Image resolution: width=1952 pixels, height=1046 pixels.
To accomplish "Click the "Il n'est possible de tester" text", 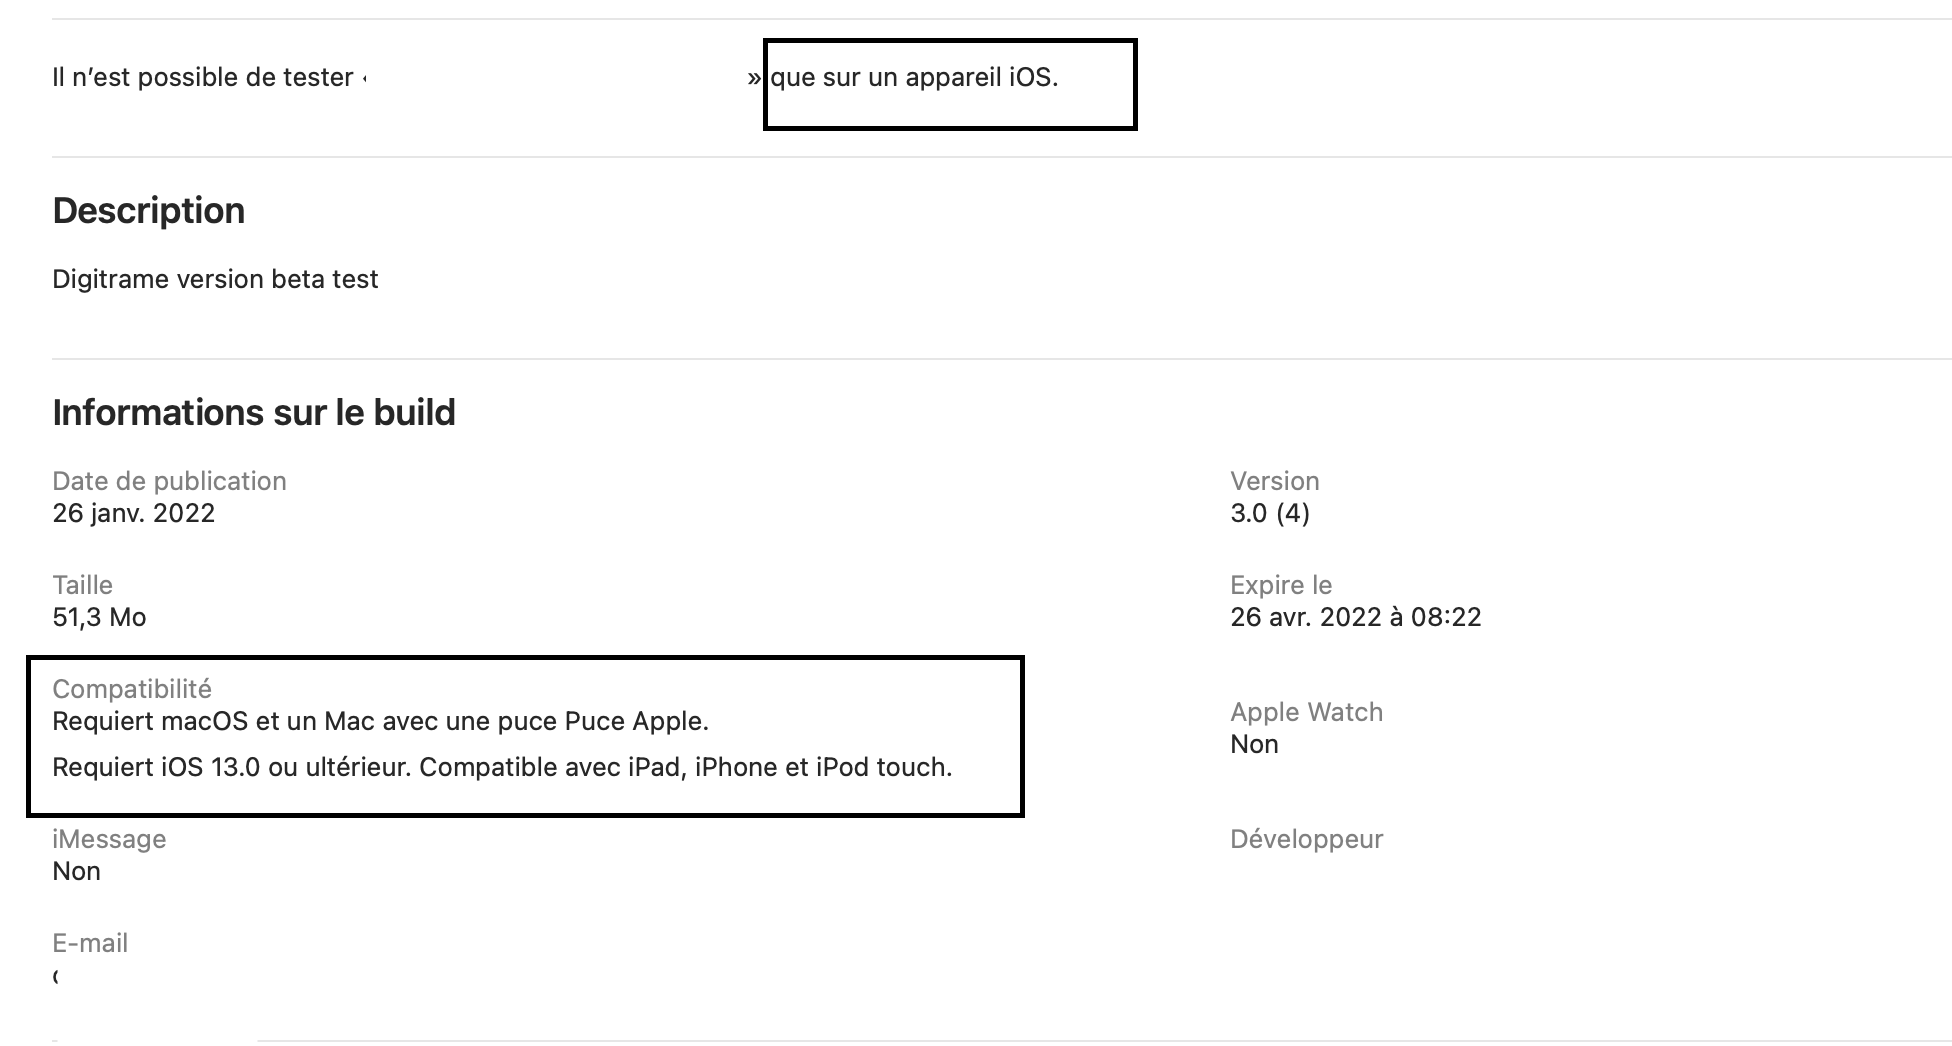I will (x=202, y=78).
